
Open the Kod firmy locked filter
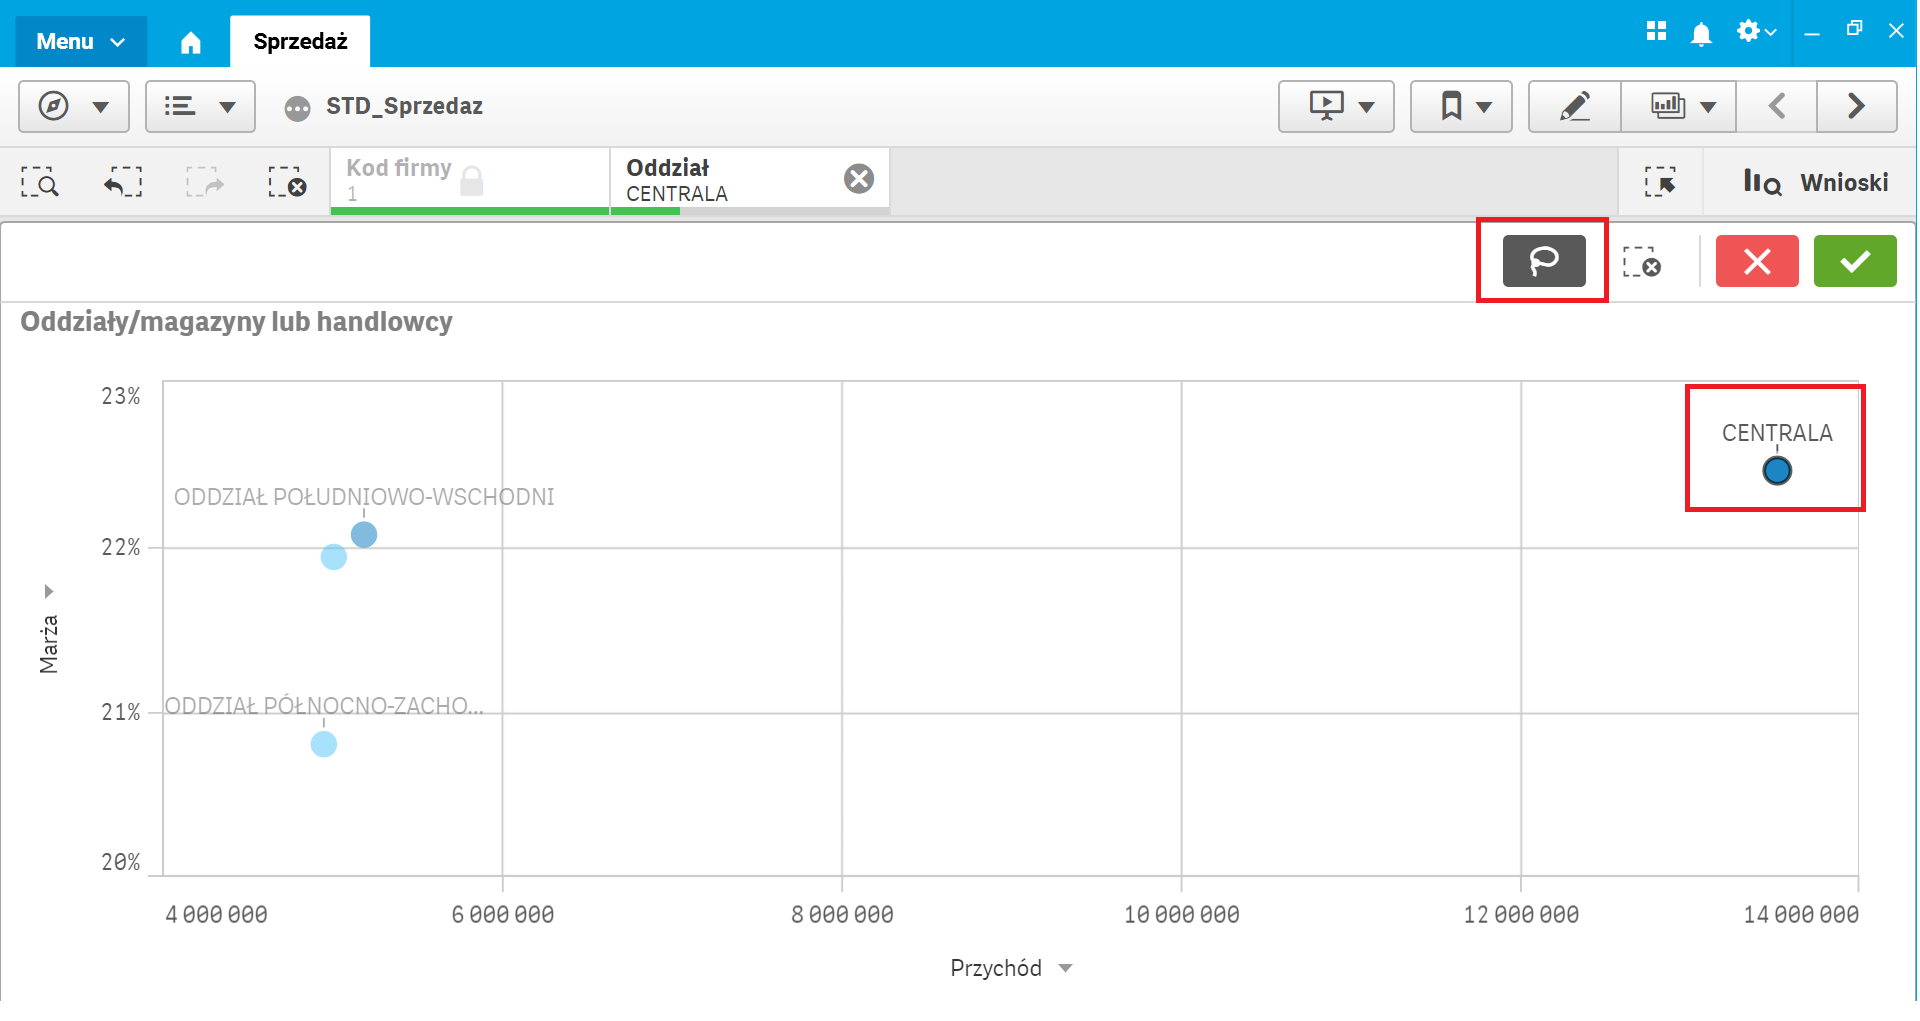point(470,180)
